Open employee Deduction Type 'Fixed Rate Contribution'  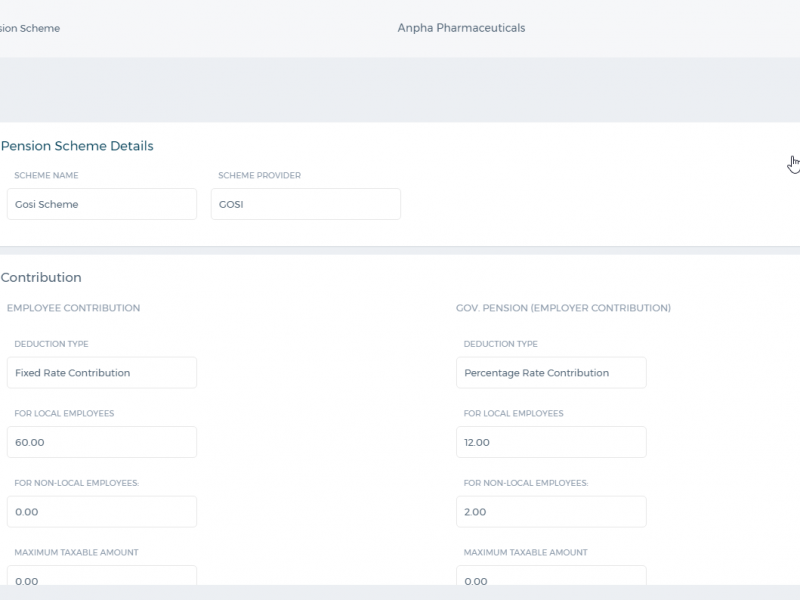[x=102, y=372]
